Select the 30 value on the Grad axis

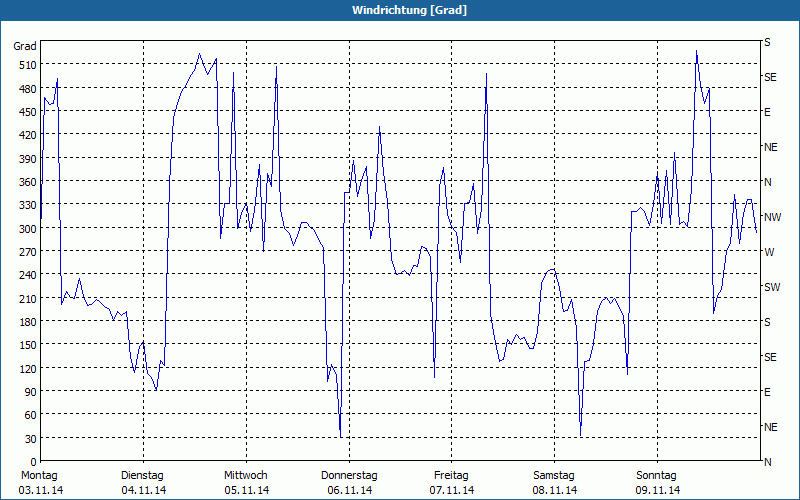pos(31,439)
